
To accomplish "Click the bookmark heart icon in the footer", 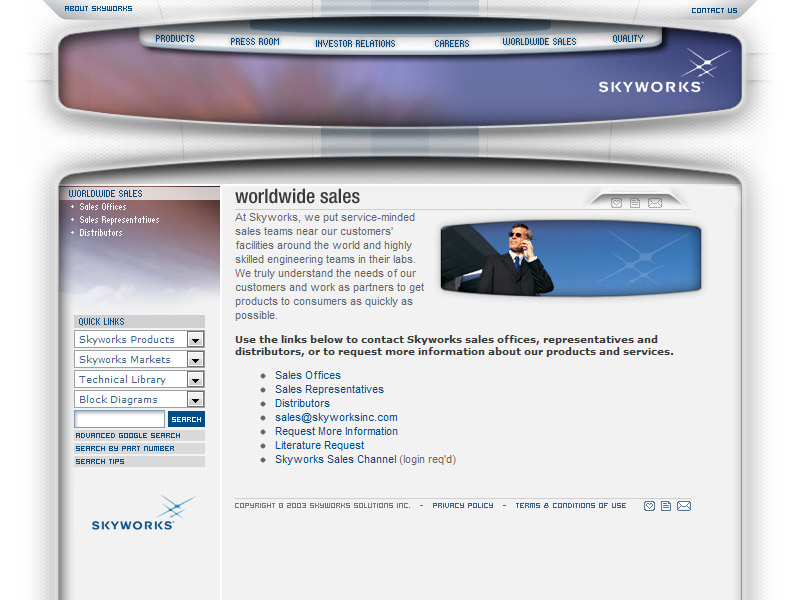I will coord(649,506).
